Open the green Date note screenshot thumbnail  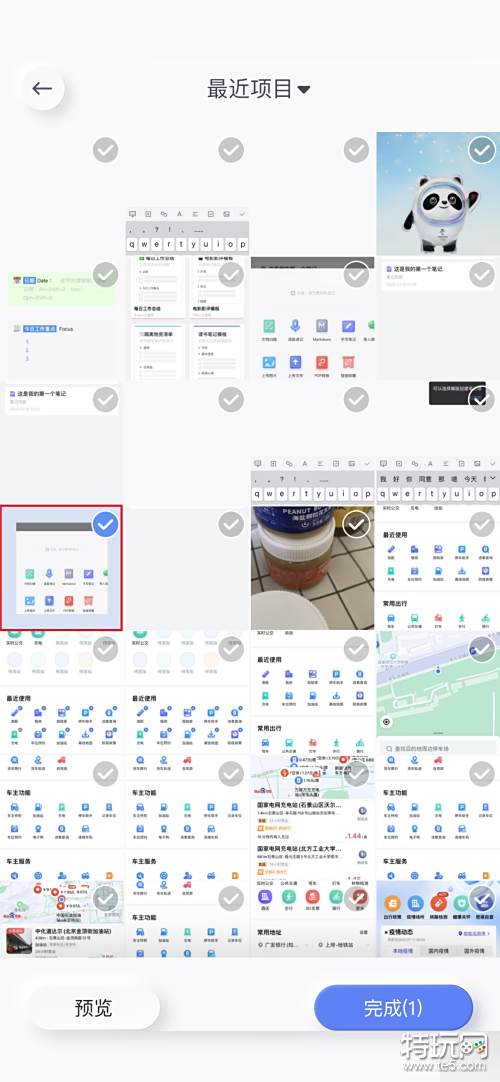click(61, 319)
